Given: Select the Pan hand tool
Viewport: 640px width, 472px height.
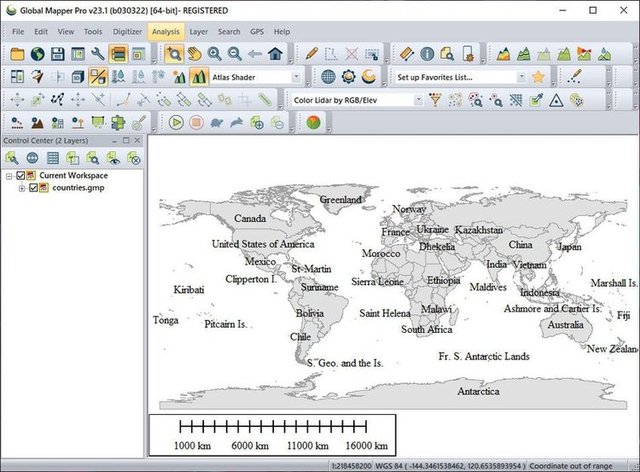Looking at the screenshot, I should (x=194, y=53).
